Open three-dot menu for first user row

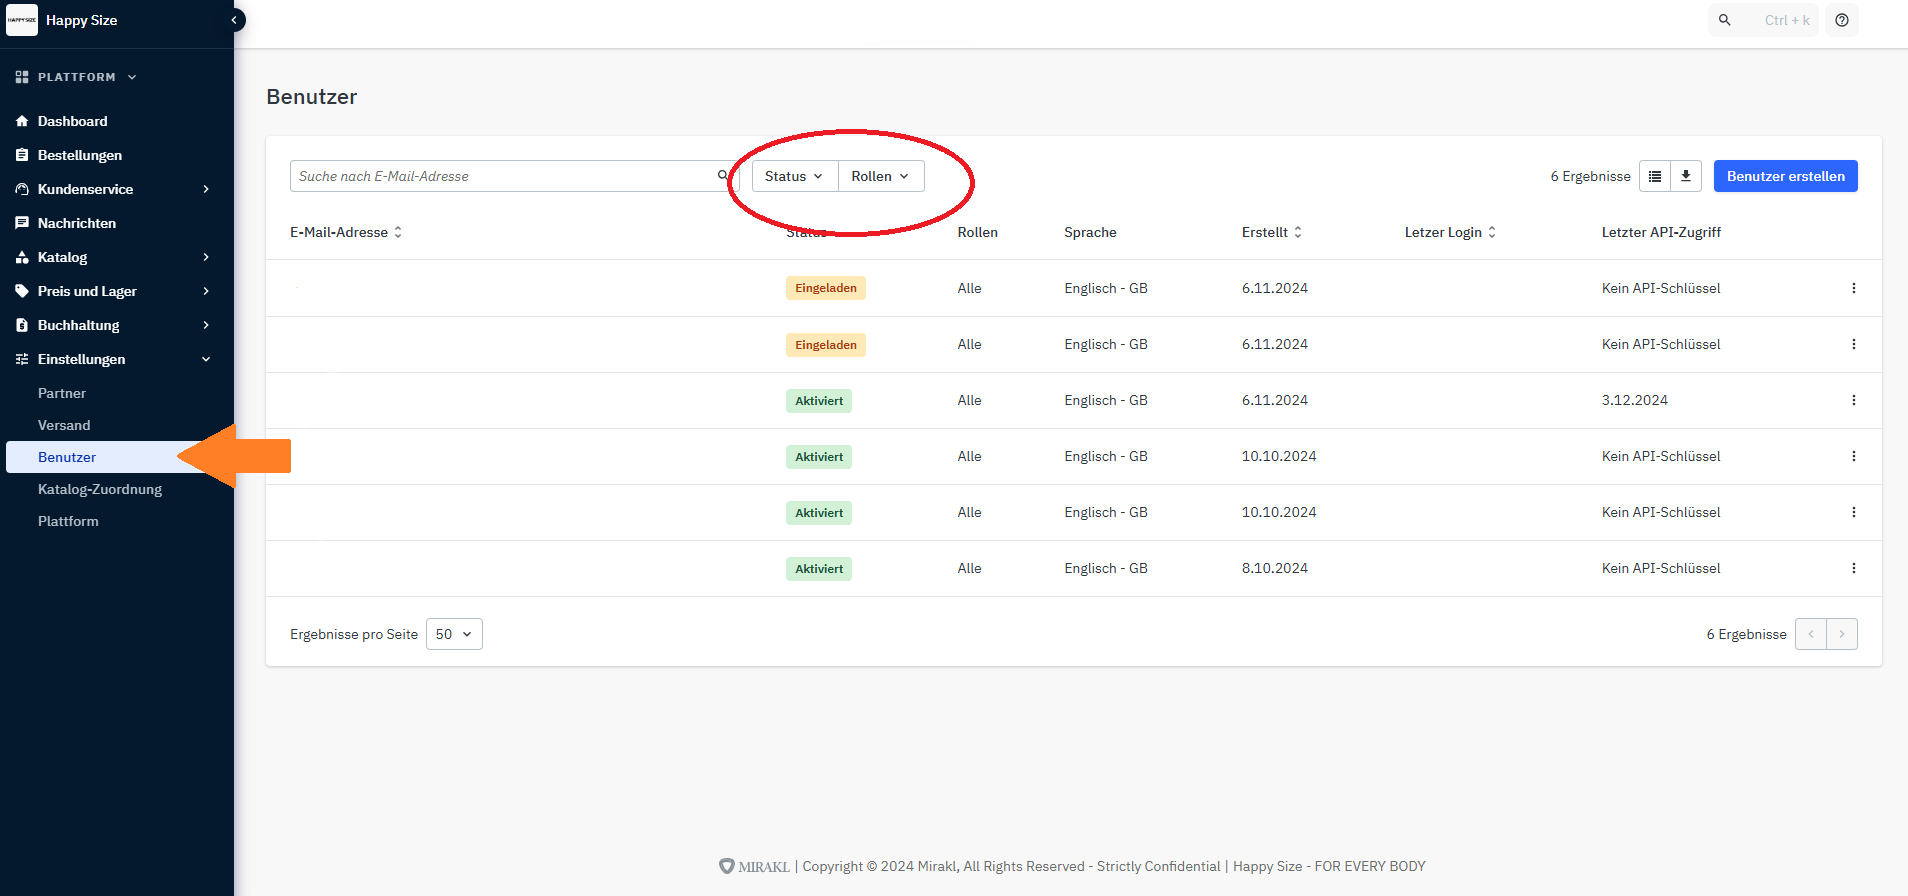coord(1853,288)
